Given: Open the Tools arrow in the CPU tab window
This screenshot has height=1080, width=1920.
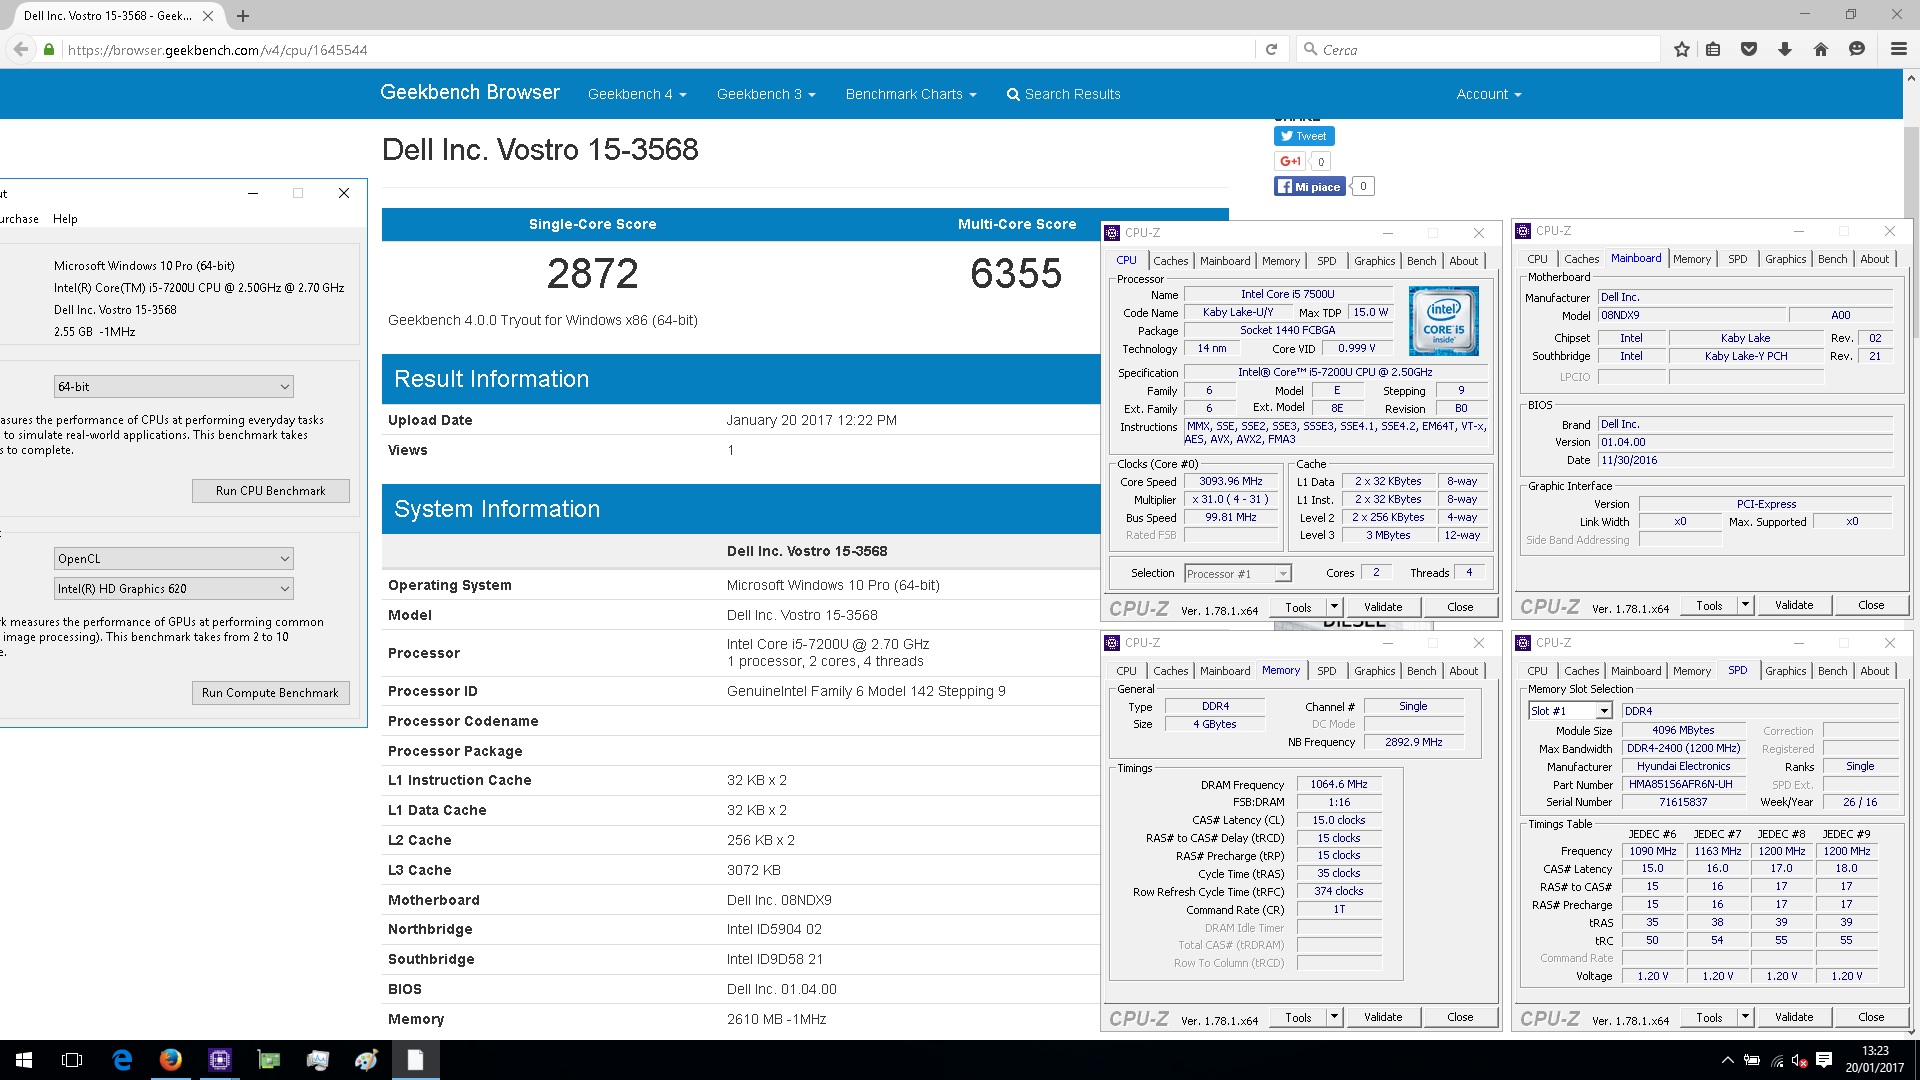Looking at the screenshot, I should pyautogui.click(x=1333, y=607).
